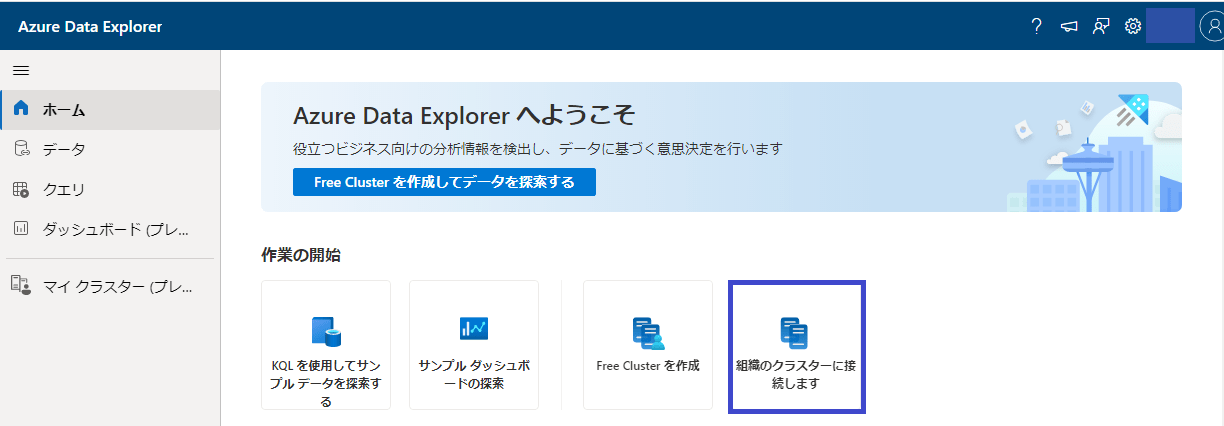Open the マイ クラスター (プレ... navigation item
The height and width of the screenshot is (426, 1224).
(110, 286)
